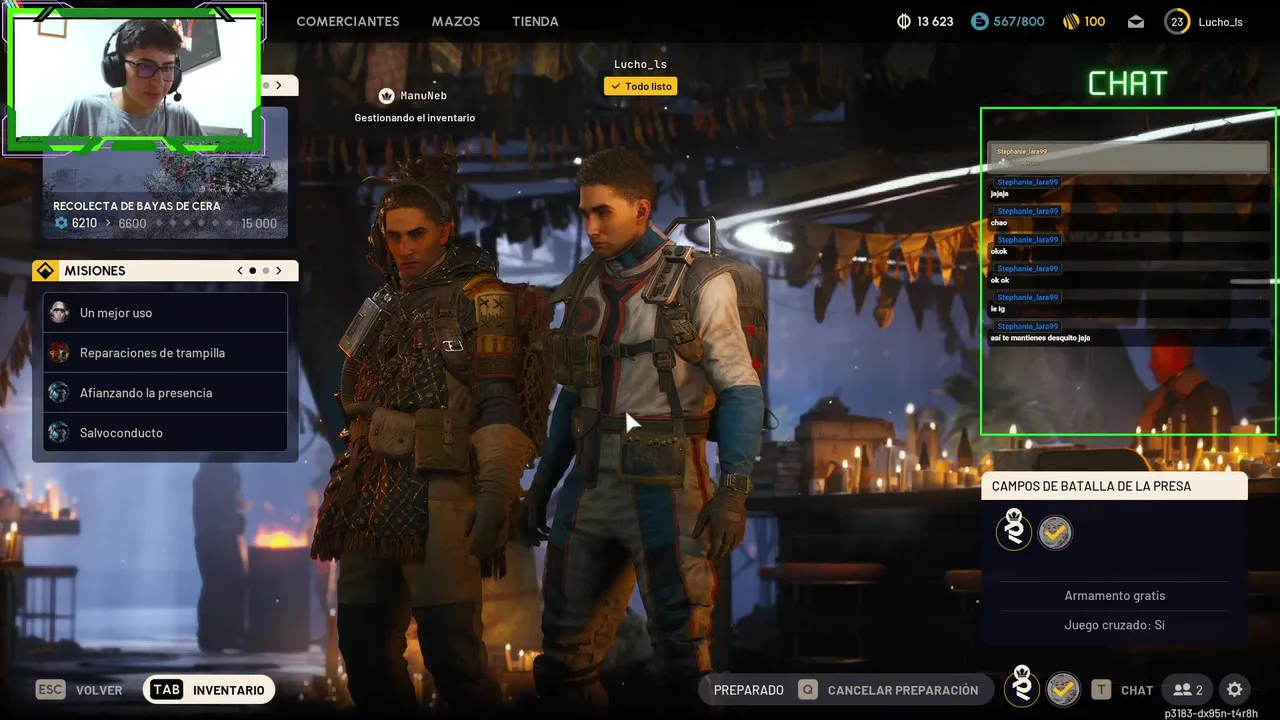Image resolution: width=1280 pixels, height=720 pixels.
Task: Click the event reward progress dots track
Action: tap(193, 223)
